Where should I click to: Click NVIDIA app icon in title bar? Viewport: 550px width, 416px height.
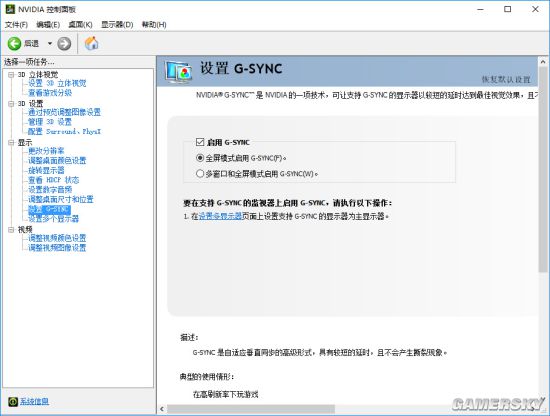pos(10,9)
